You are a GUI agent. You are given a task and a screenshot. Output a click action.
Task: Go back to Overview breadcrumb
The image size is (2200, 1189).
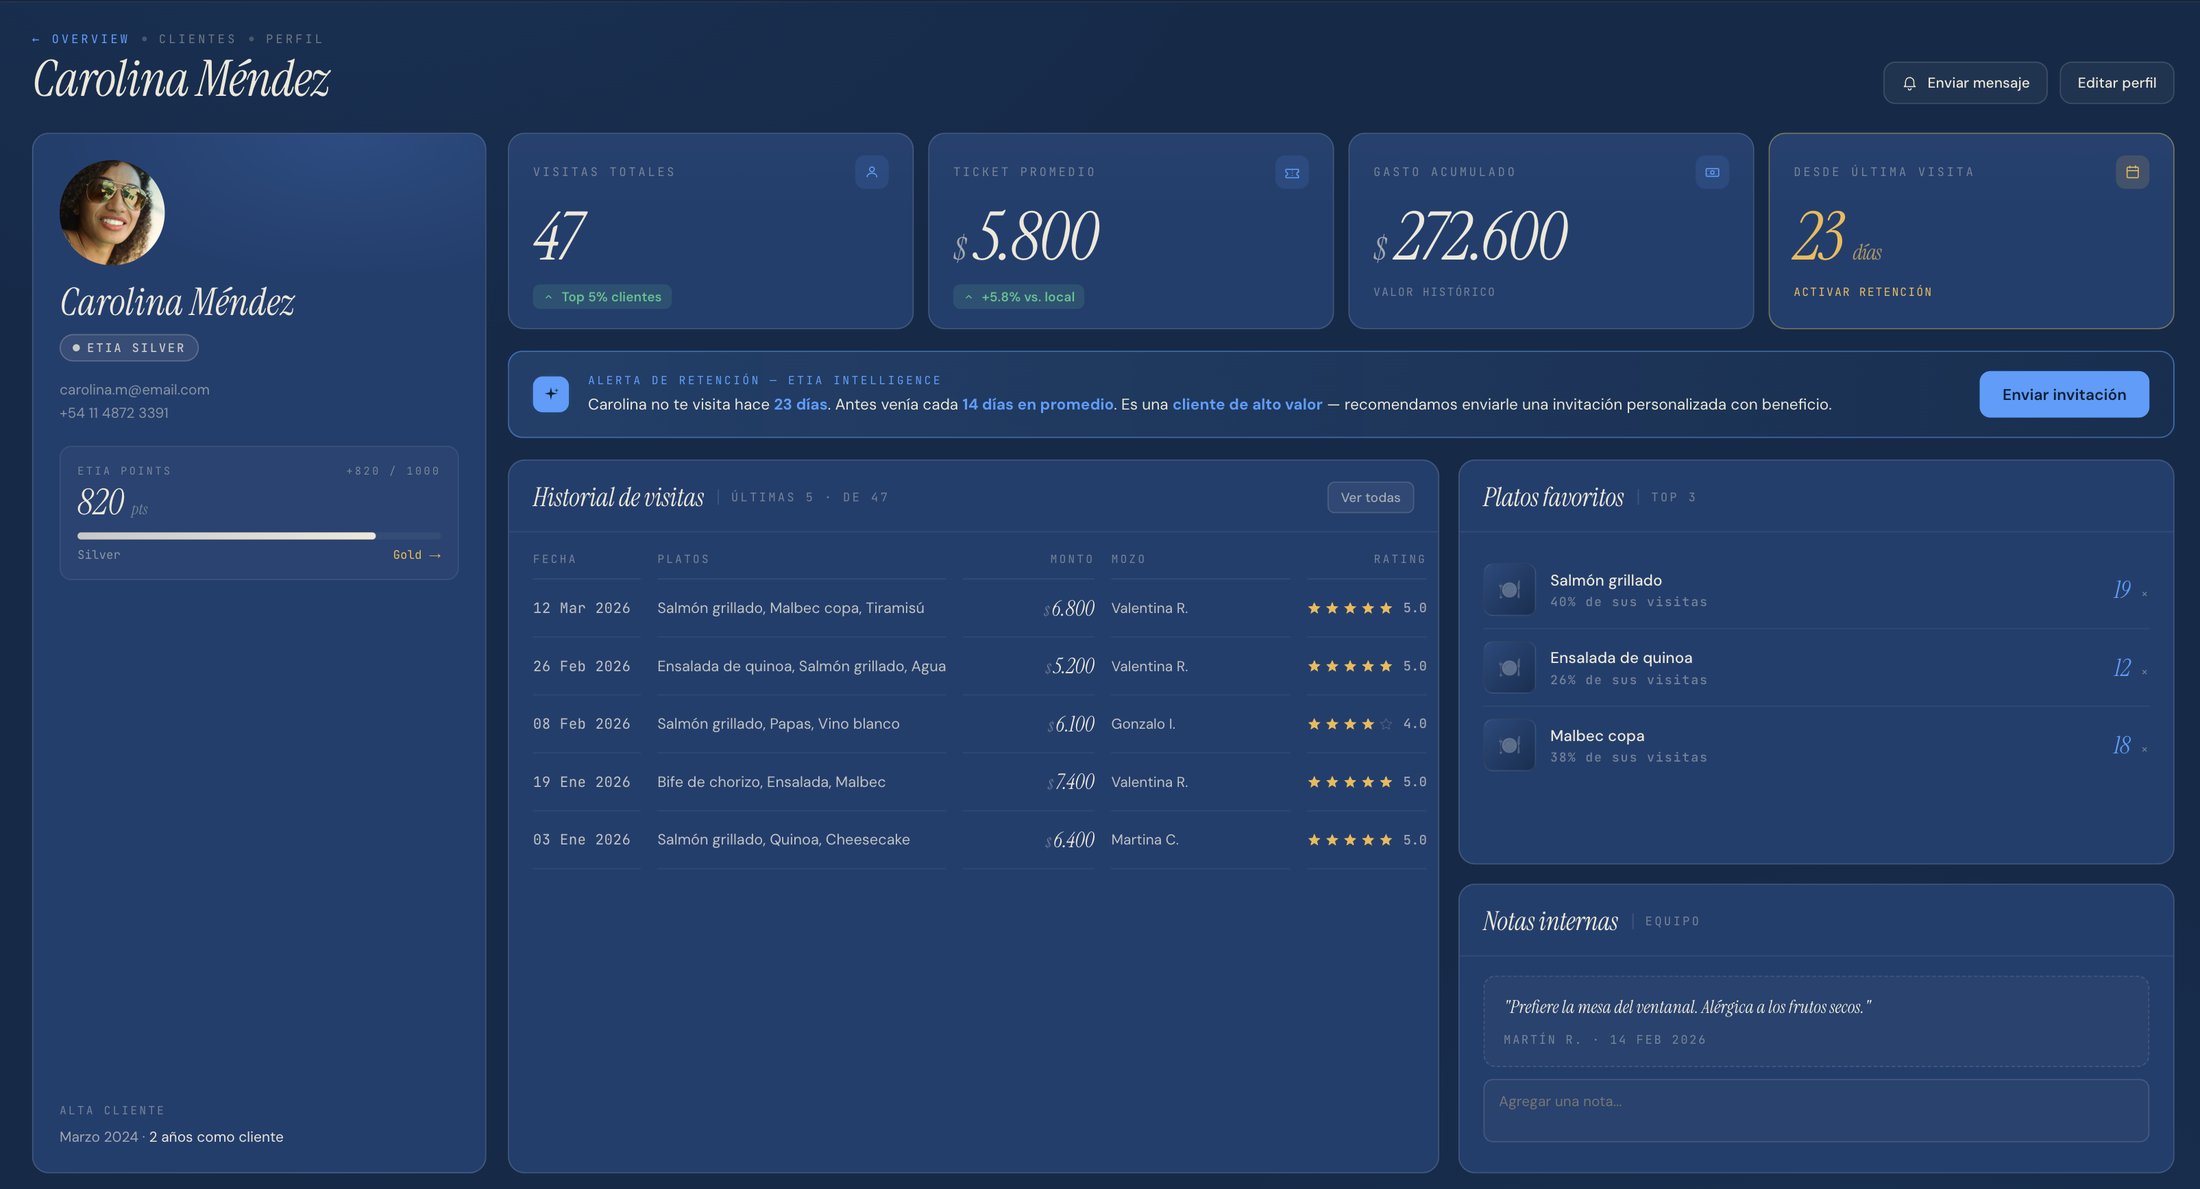pyautogui.click(x=90, y=39)
